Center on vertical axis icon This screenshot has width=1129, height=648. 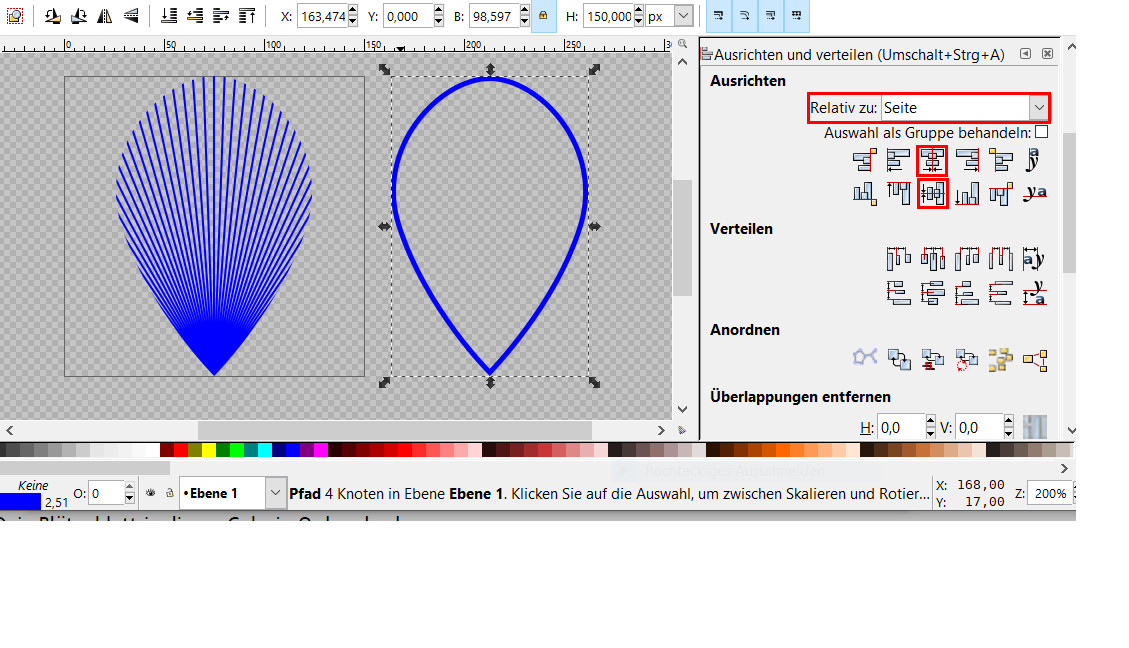click(x=932, y=160)
